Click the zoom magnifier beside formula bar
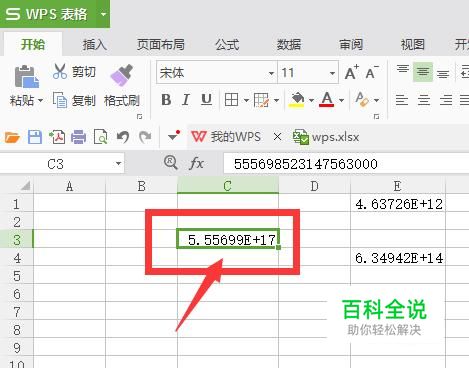This screenshot has width=469, height=368. pyautogui.click(x=171, y=163)
